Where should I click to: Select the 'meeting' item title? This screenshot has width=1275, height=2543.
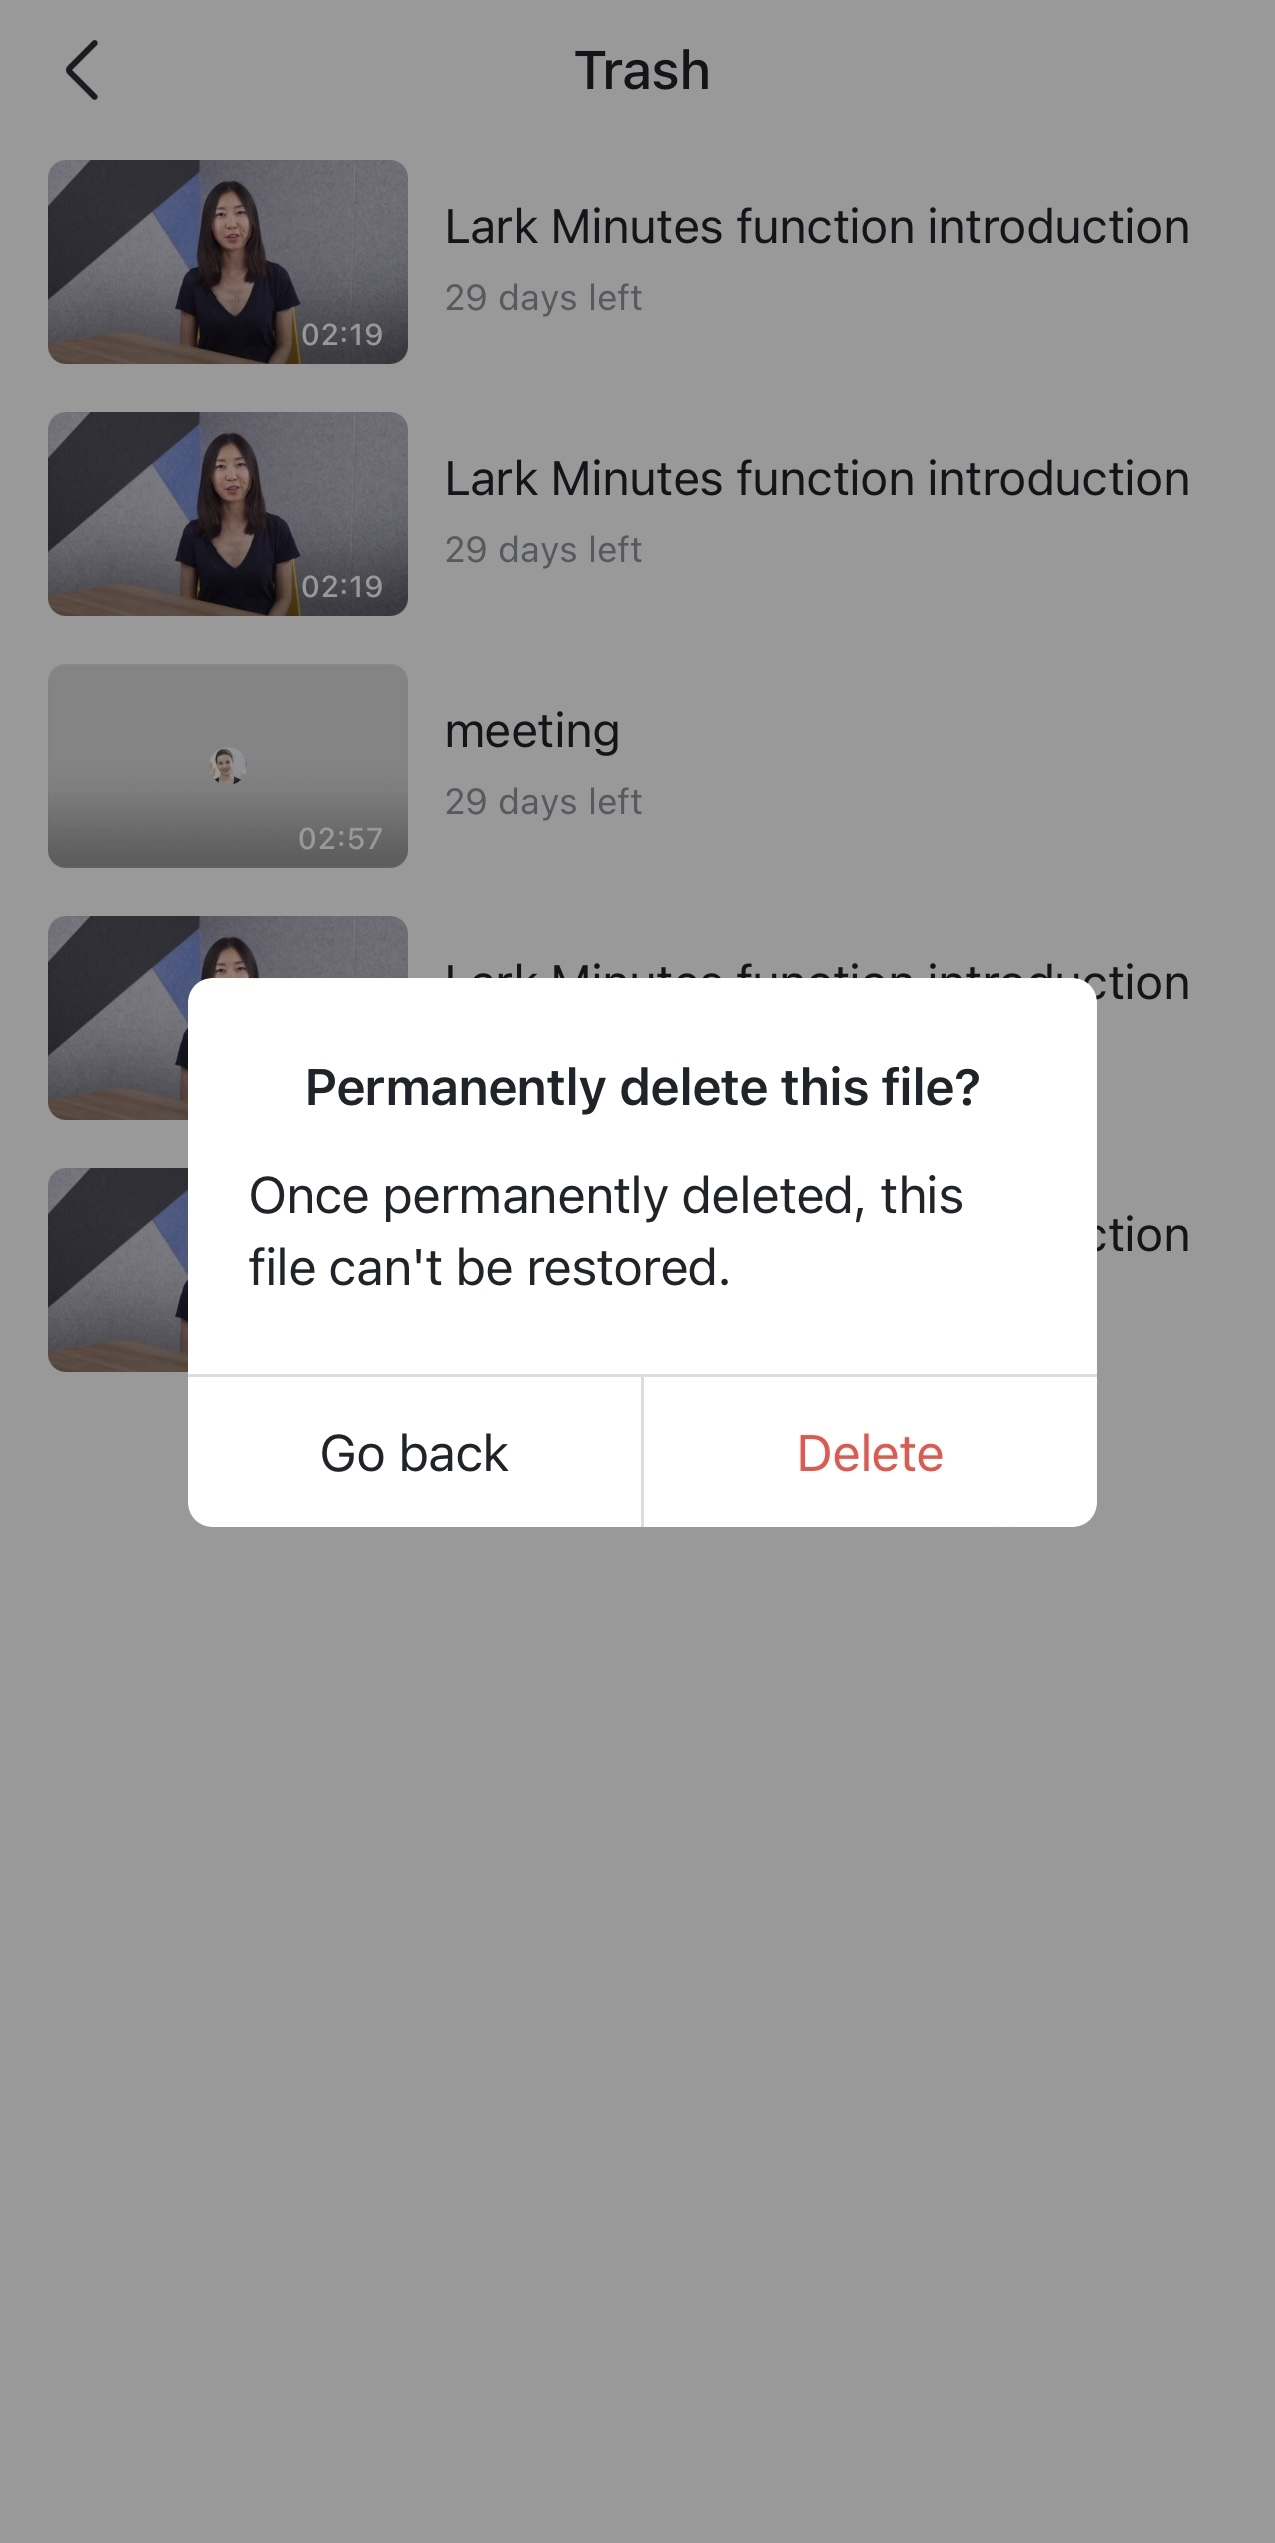(x=532, y=732)
